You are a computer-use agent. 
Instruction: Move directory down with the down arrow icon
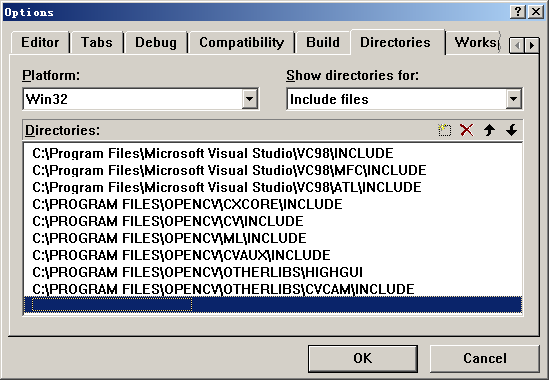(512, 130)
